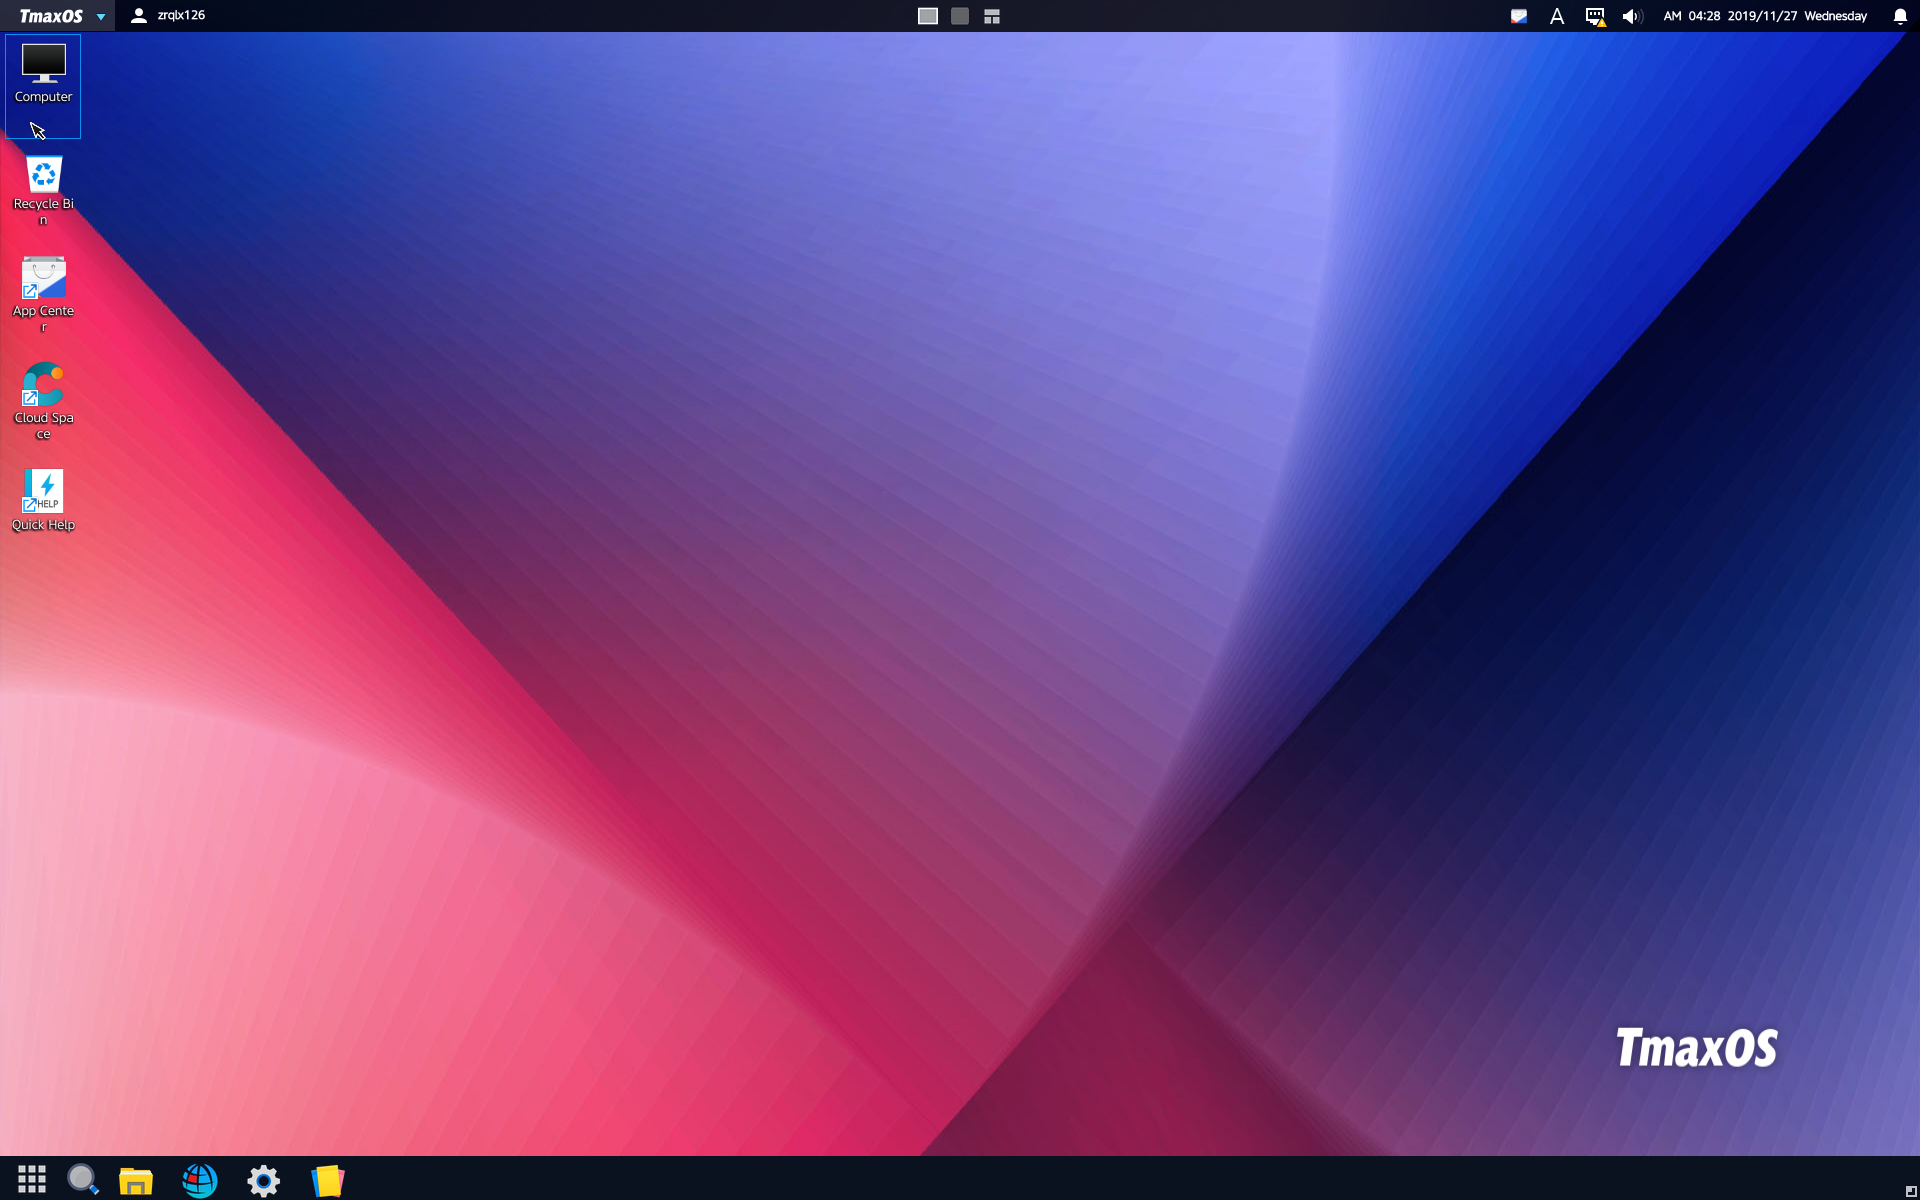Open the notification bell in top bar
The width and height of the screenshot is (1920, 1200).
(1900, 16)
